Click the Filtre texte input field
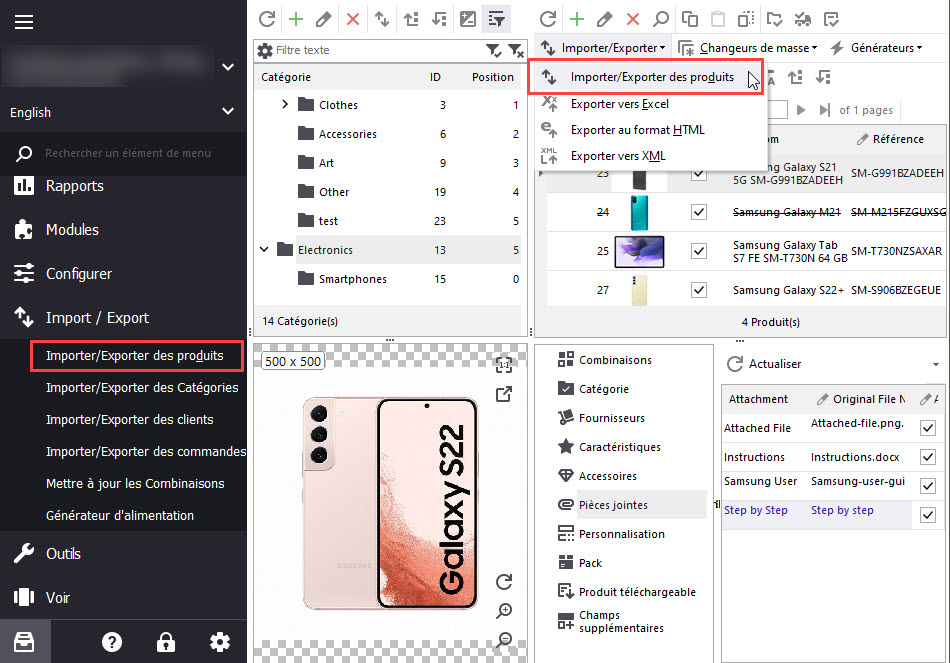The width and height of the screenshot is (950, 663). [x=379, y=50]
